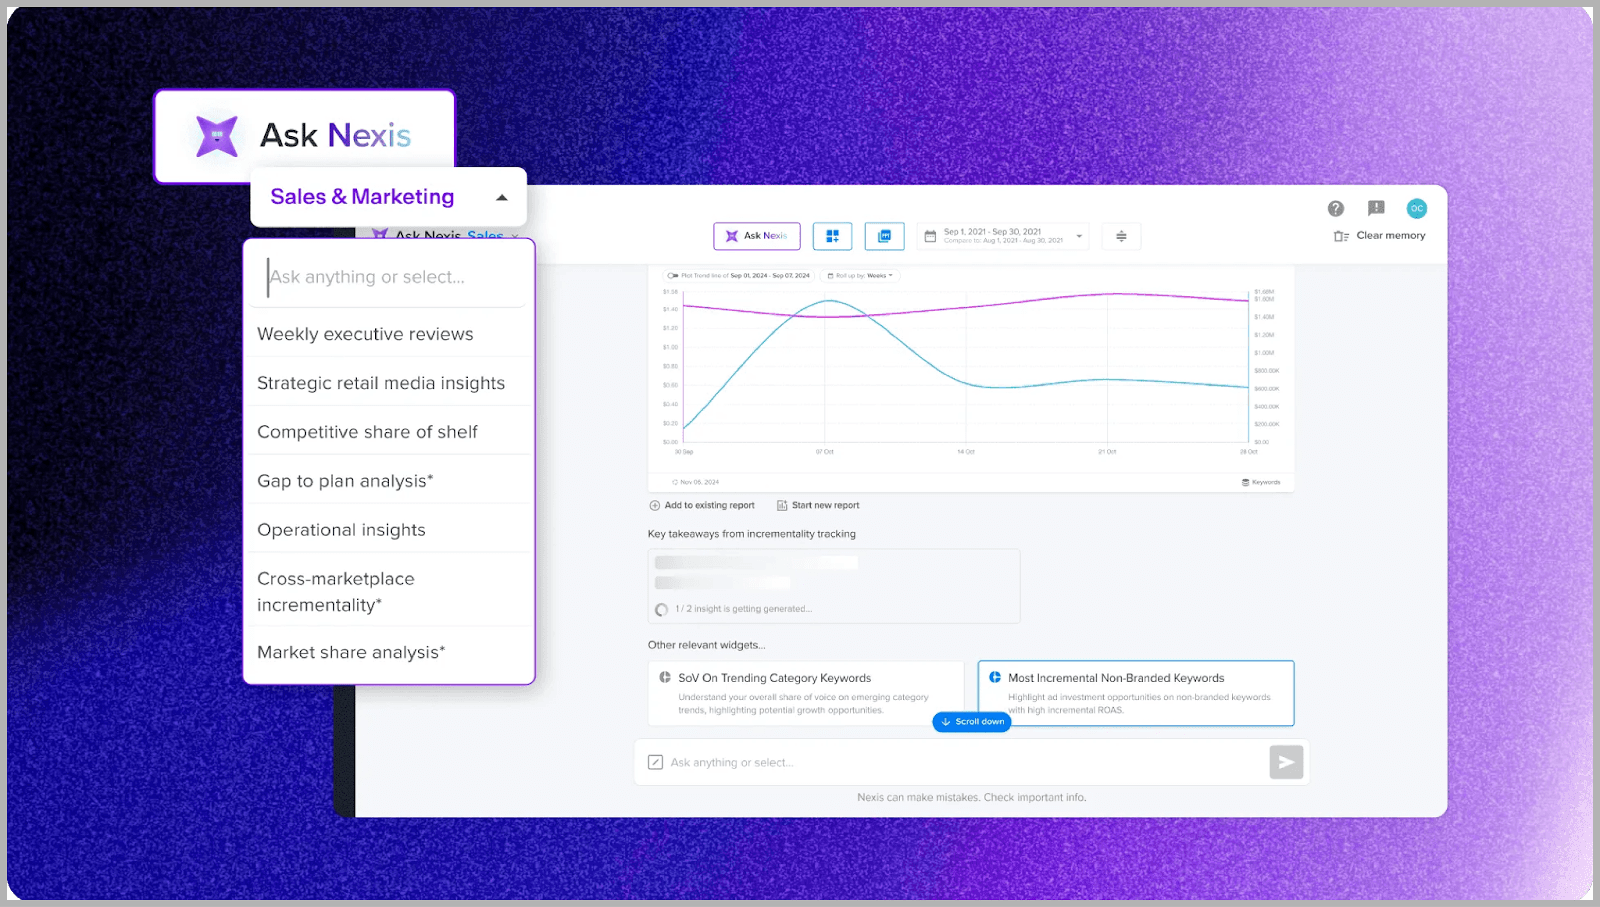Open the feedback exclamation message icon
This screenshot has height=907, width=1600.
[x=1376, y=208]
